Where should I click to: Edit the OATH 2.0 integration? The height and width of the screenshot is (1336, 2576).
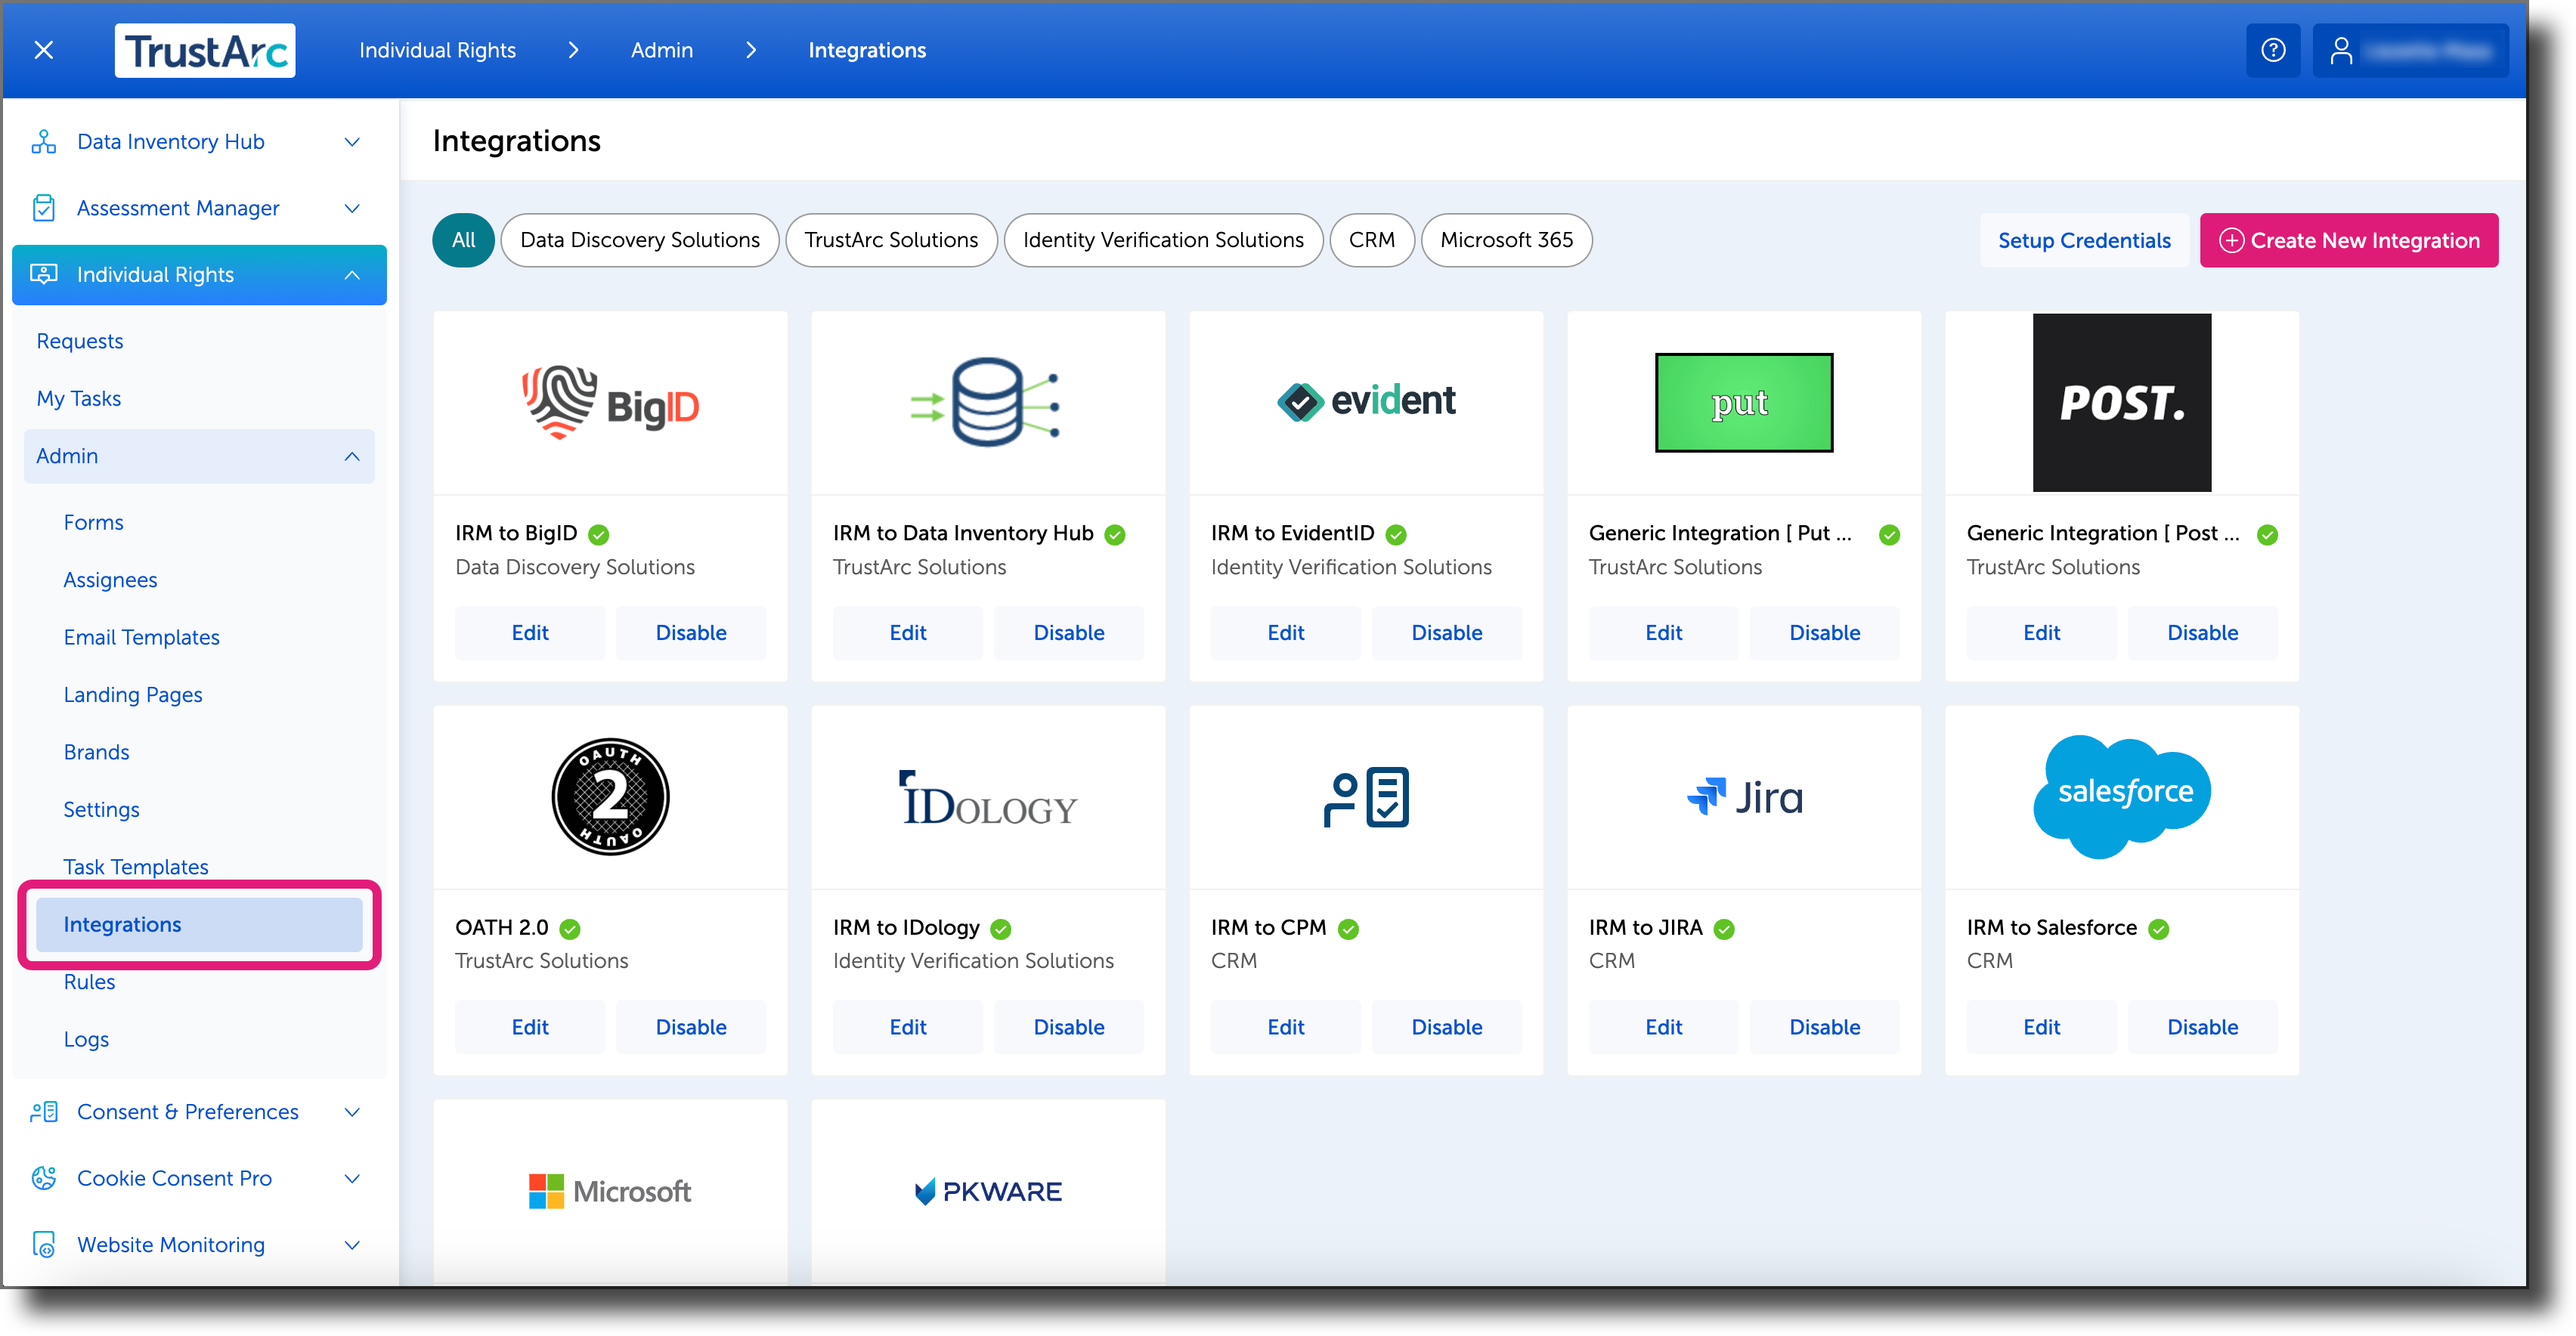(530, 1027)
